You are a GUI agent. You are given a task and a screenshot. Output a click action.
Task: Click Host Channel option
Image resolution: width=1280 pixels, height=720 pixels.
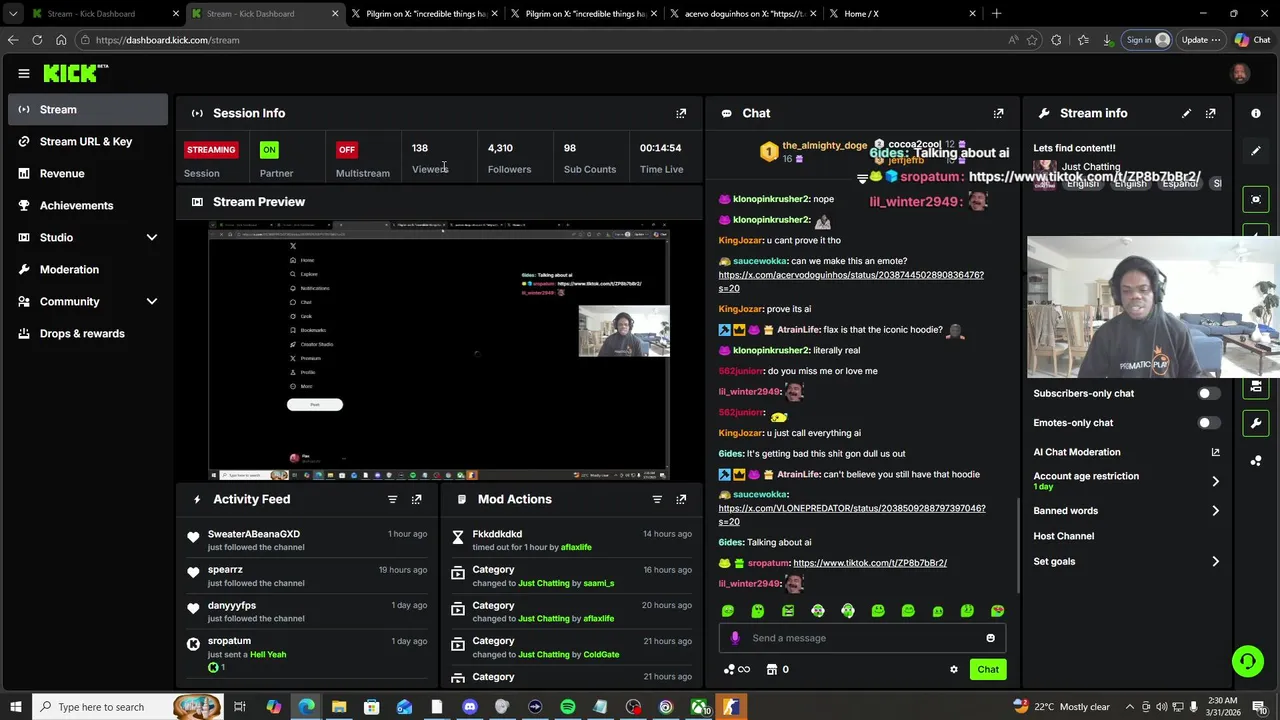(x=1063, y=536)
